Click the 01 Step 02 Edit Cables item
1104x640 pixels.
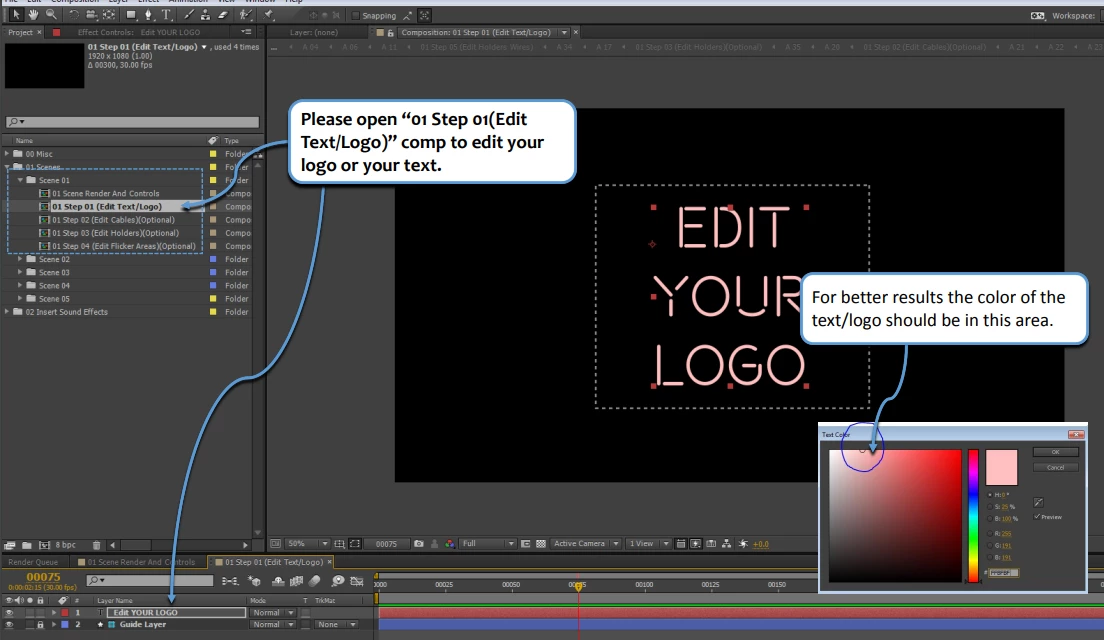coord(113,220)
